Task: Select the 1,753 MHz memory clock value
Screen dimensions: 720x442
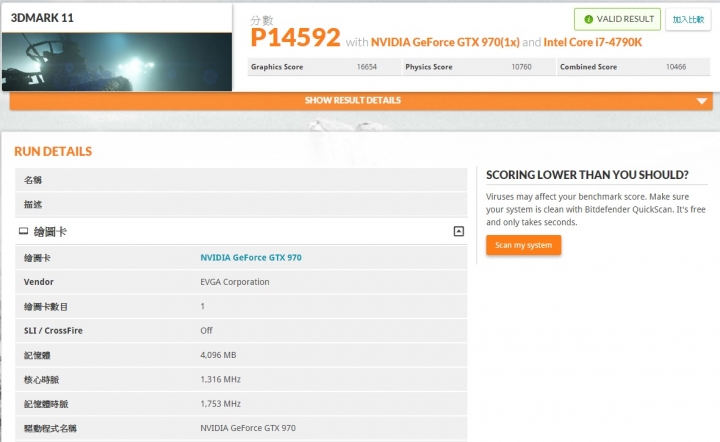Action: click(x=220, y=403)
